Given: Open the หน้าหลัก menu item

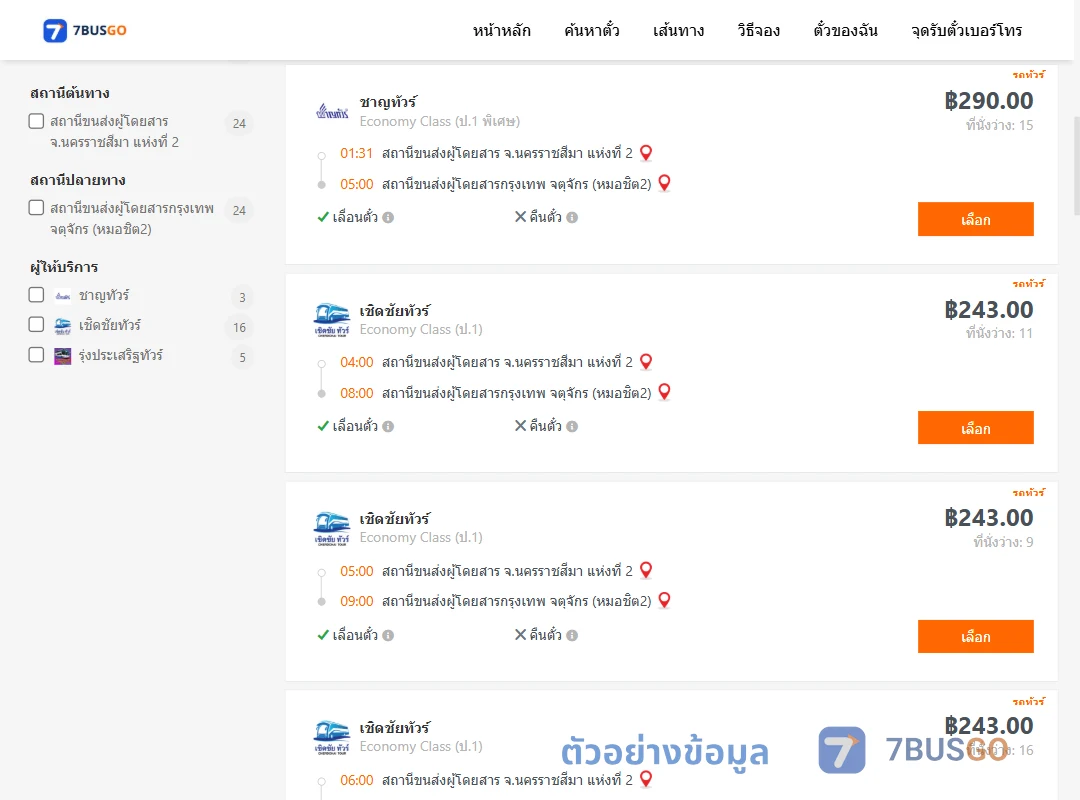Looking at the screenshot, I should click(501, 30).
